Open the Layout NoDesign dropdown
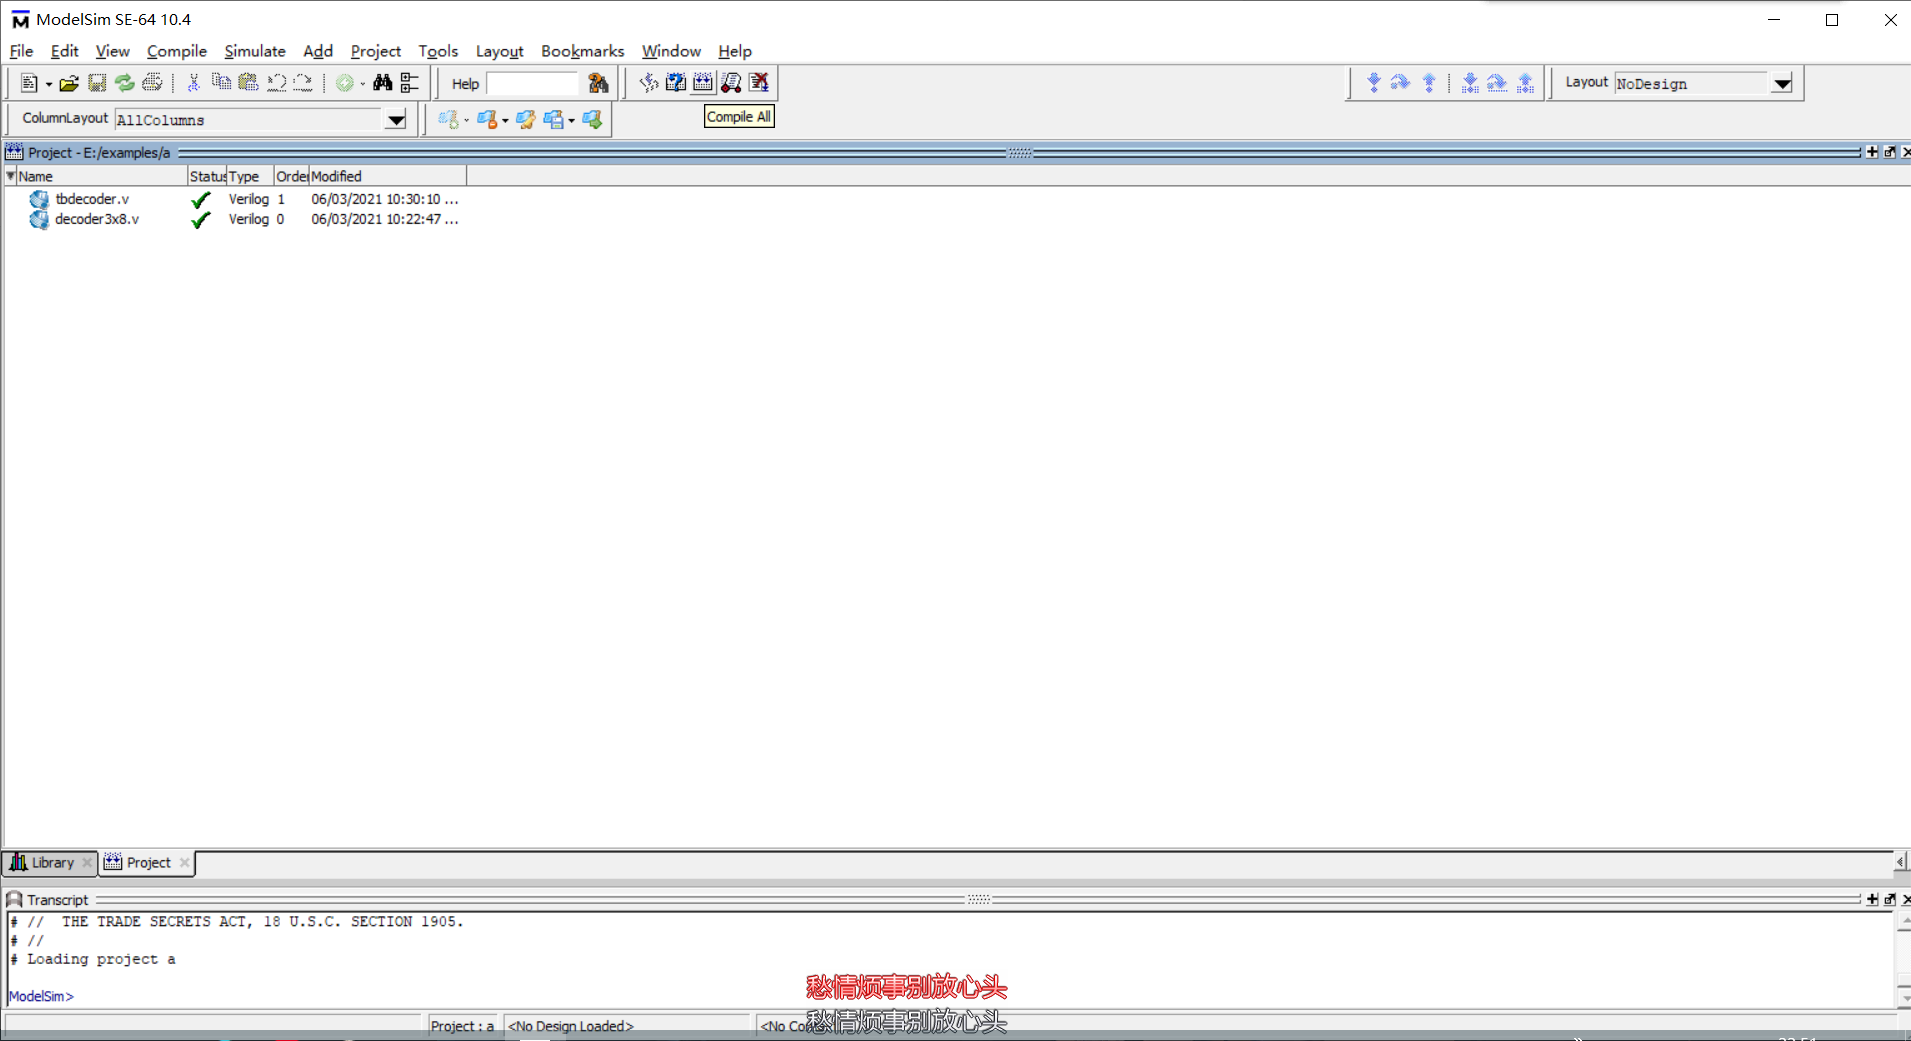1911x1041 pixels. (x=1782, y=84)
